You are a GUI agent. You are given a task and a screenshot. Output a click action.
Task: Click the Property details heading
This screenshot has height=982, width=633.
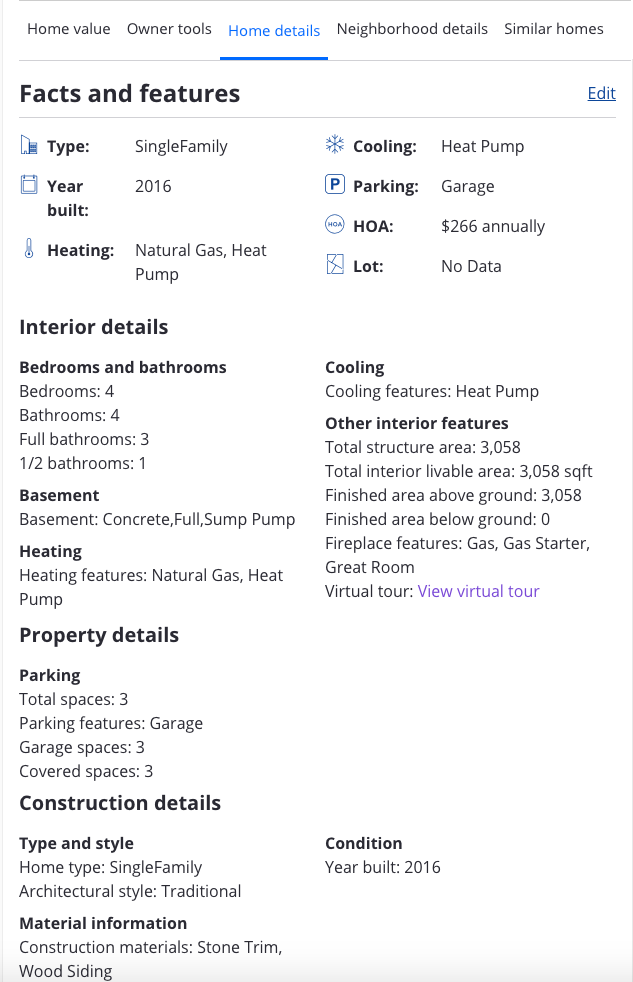(99, 635)
